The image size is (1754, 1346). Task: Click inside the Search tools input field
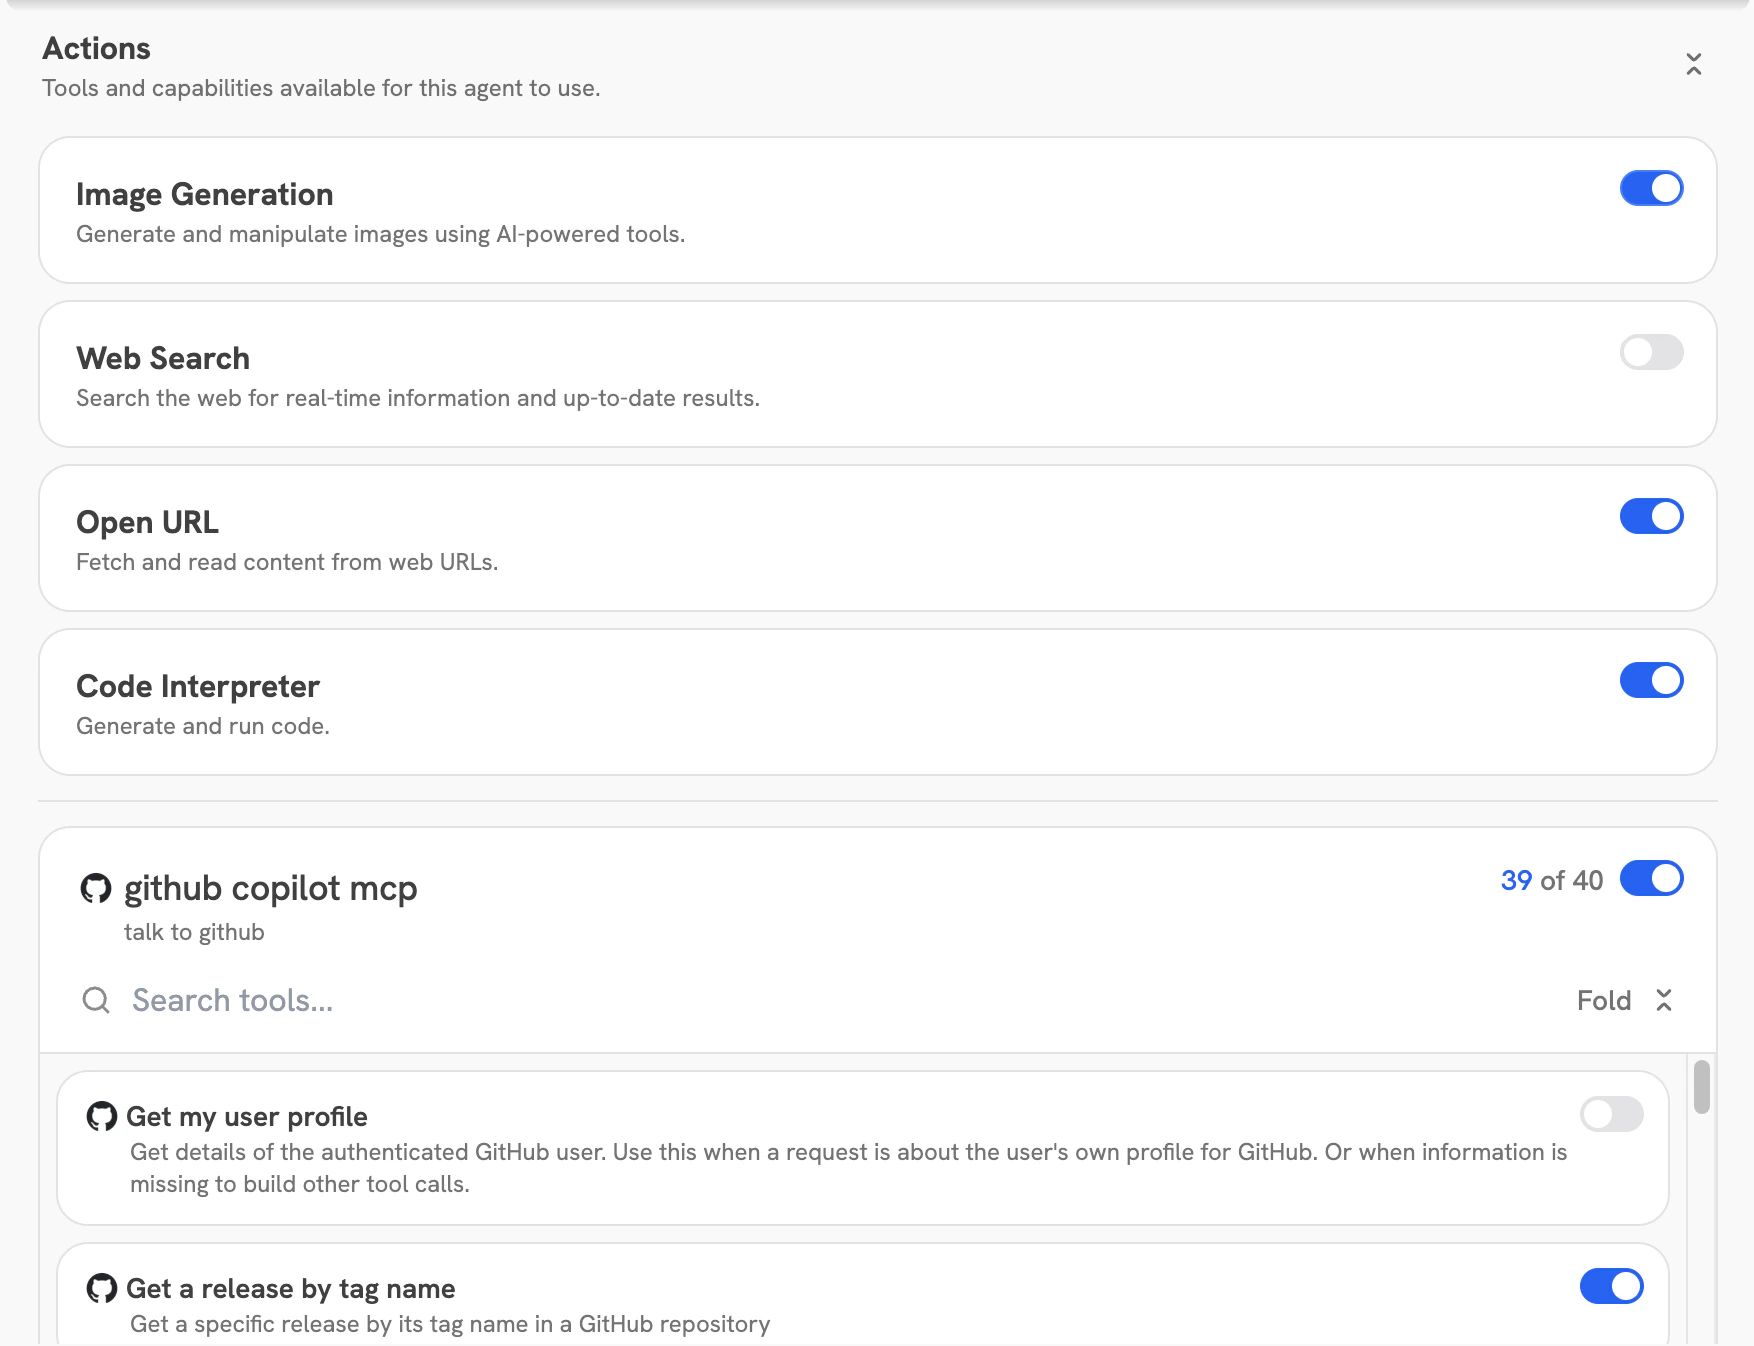[x=300, y=999]
